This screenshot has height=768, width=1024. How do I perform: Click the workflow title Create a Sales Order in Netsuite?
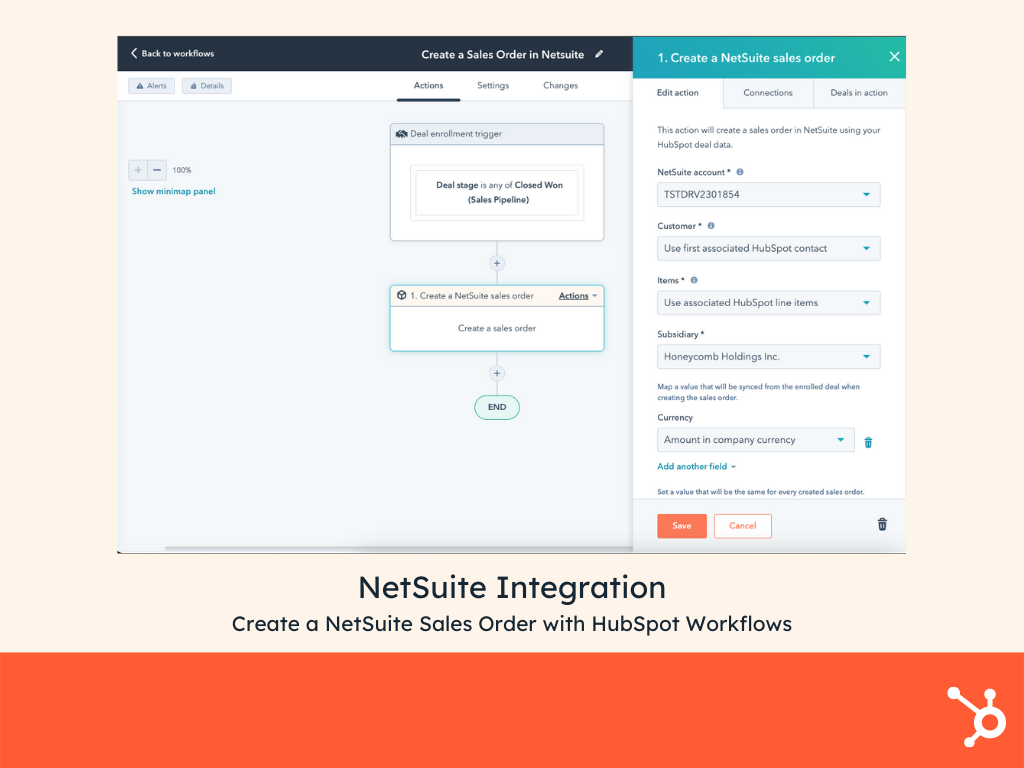[502, 55]
